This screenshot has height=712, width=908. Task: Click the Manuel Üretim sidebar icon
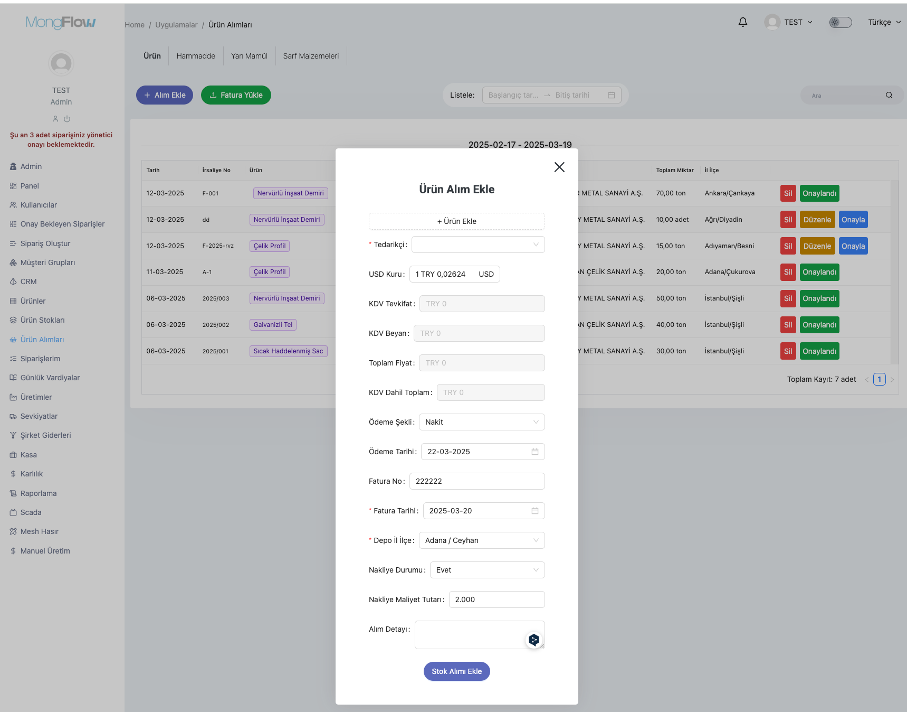click(x=13, y=550)
